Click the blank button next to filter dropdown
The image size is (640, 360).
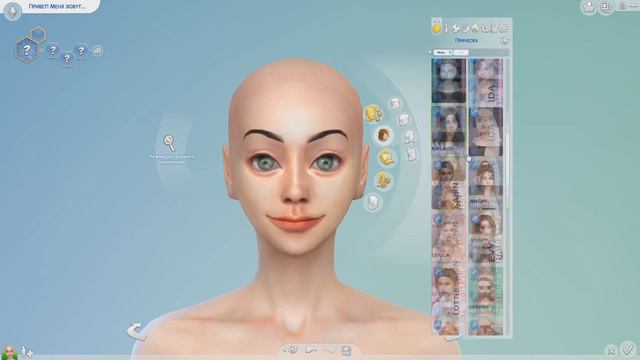point(461,53)
